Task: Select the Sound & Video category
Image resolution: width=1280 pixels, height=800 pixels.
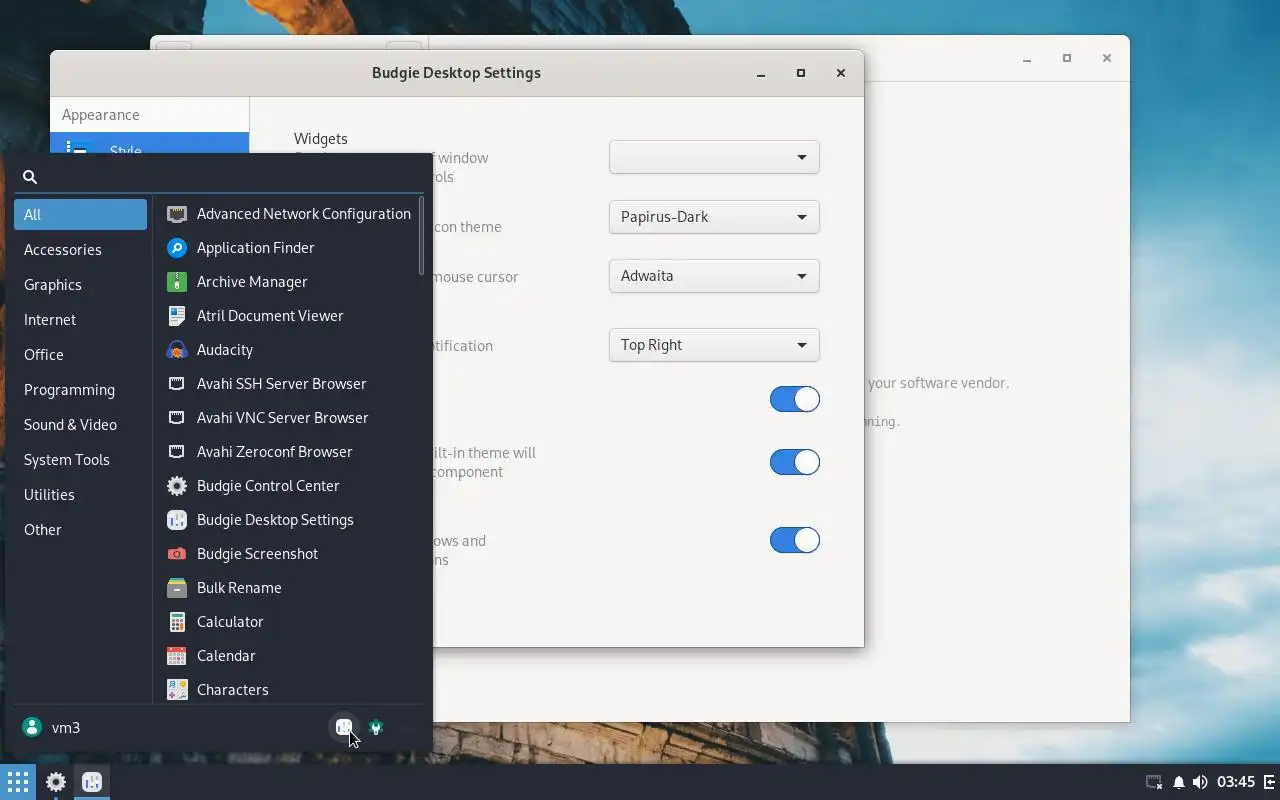Action: click(80, 425)
